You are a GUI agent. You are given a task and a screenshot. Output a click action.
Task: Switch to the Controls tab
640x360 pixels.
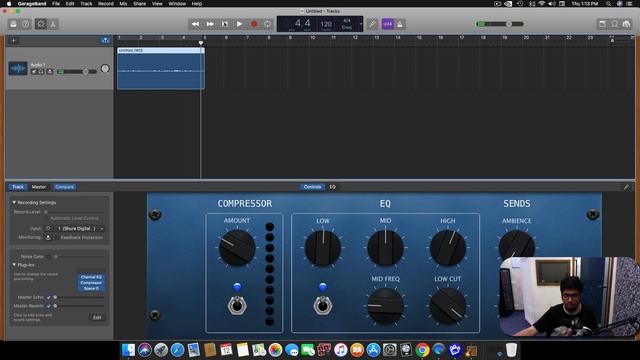click(x=312, y=187)
